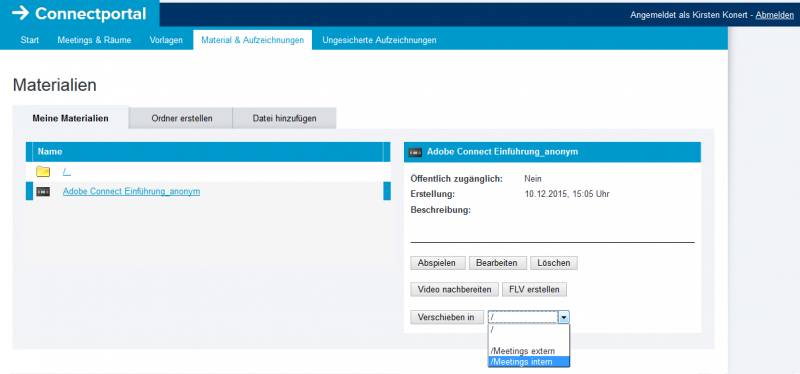800x374 pixels.
Task: Click the details panel title text
Action: tap(503, 152)
